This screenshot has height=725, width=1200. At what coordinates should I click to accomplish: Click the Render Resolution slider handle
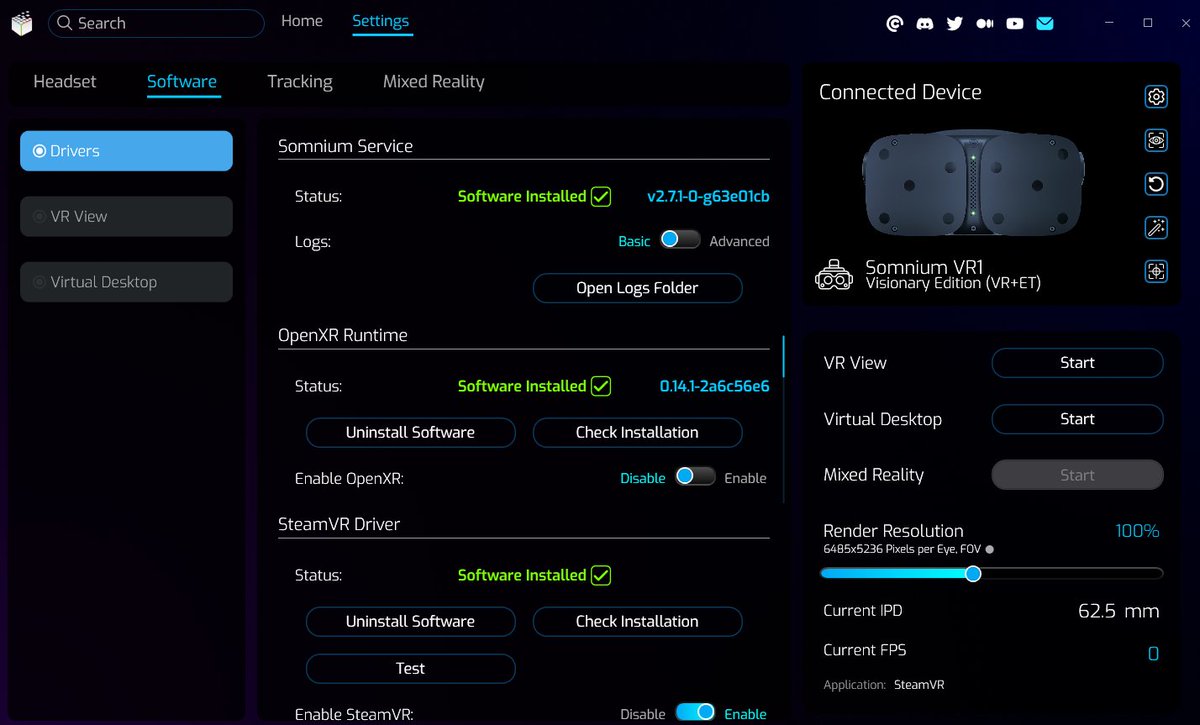[973, 574]
